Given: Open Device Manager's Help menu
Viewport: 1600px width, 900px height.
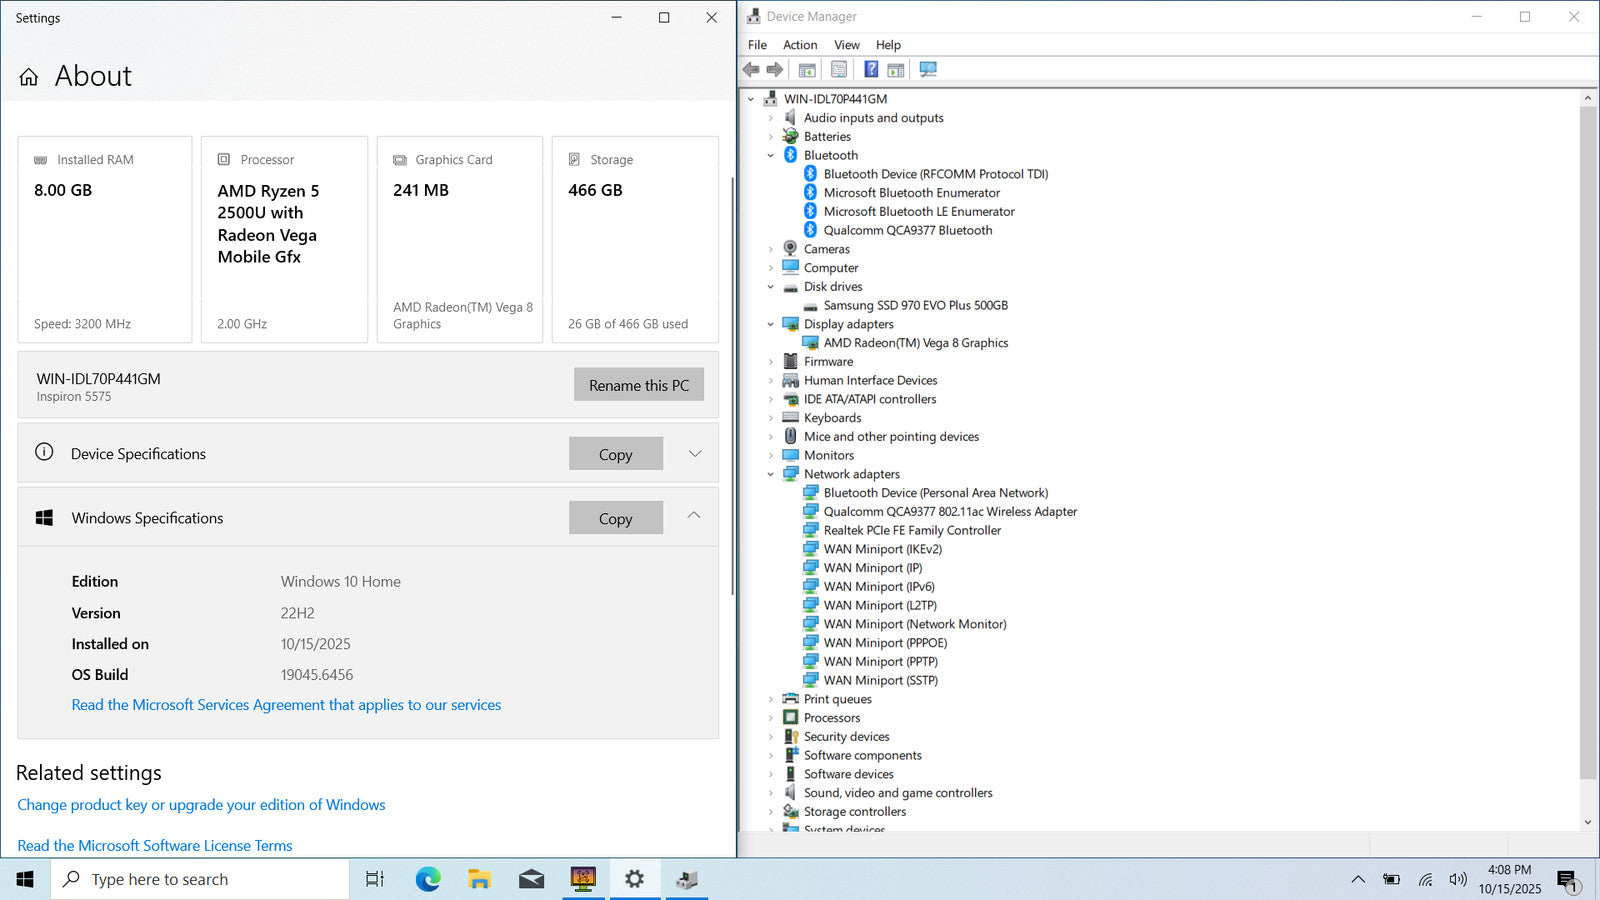Looking at the screenshot, I should pos(888,45).
